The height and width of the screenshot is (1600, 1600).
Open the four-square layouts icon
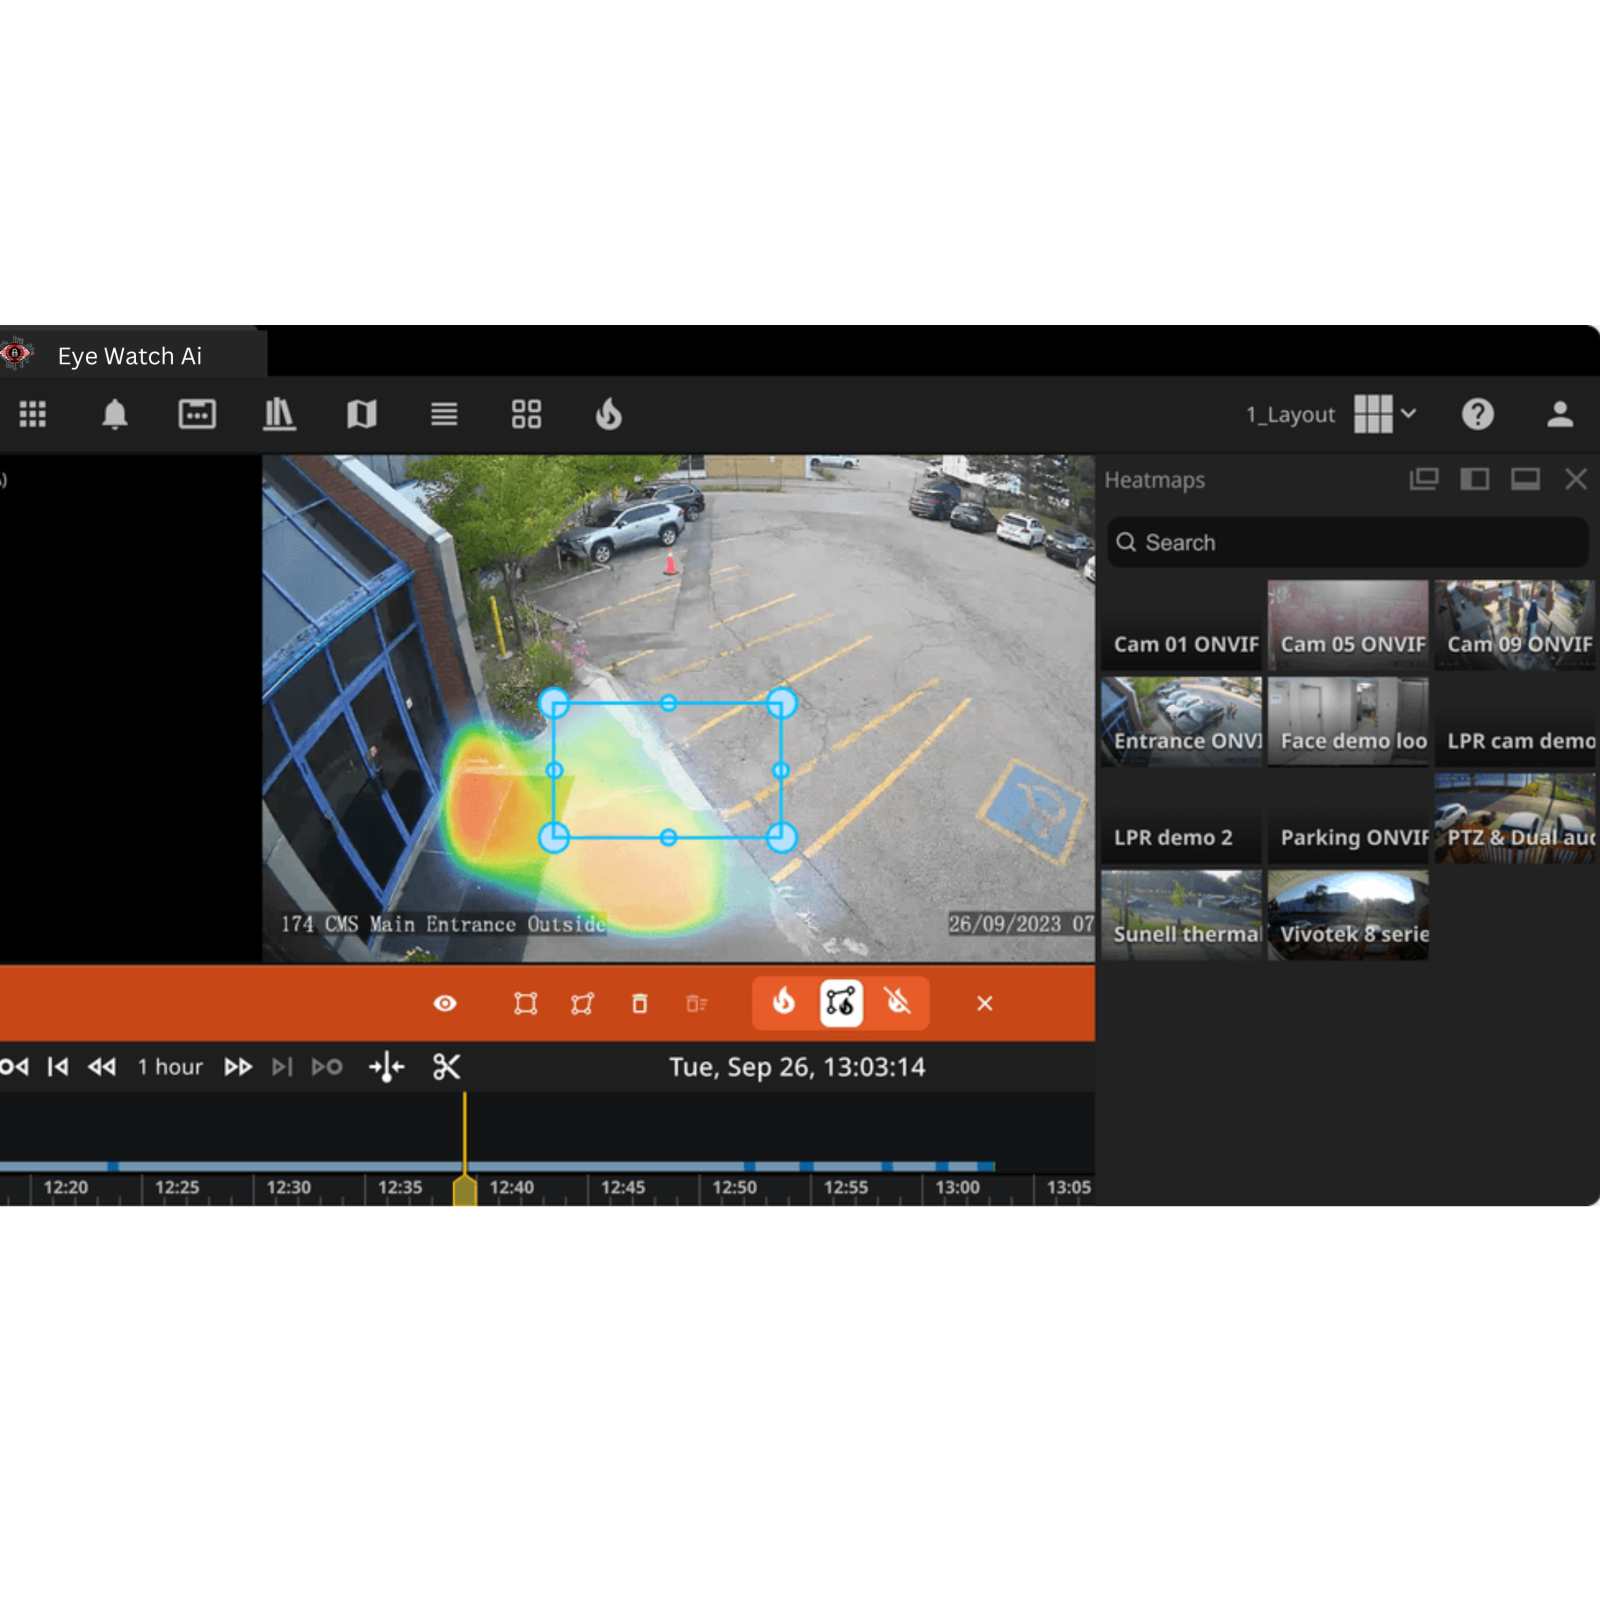526,414
